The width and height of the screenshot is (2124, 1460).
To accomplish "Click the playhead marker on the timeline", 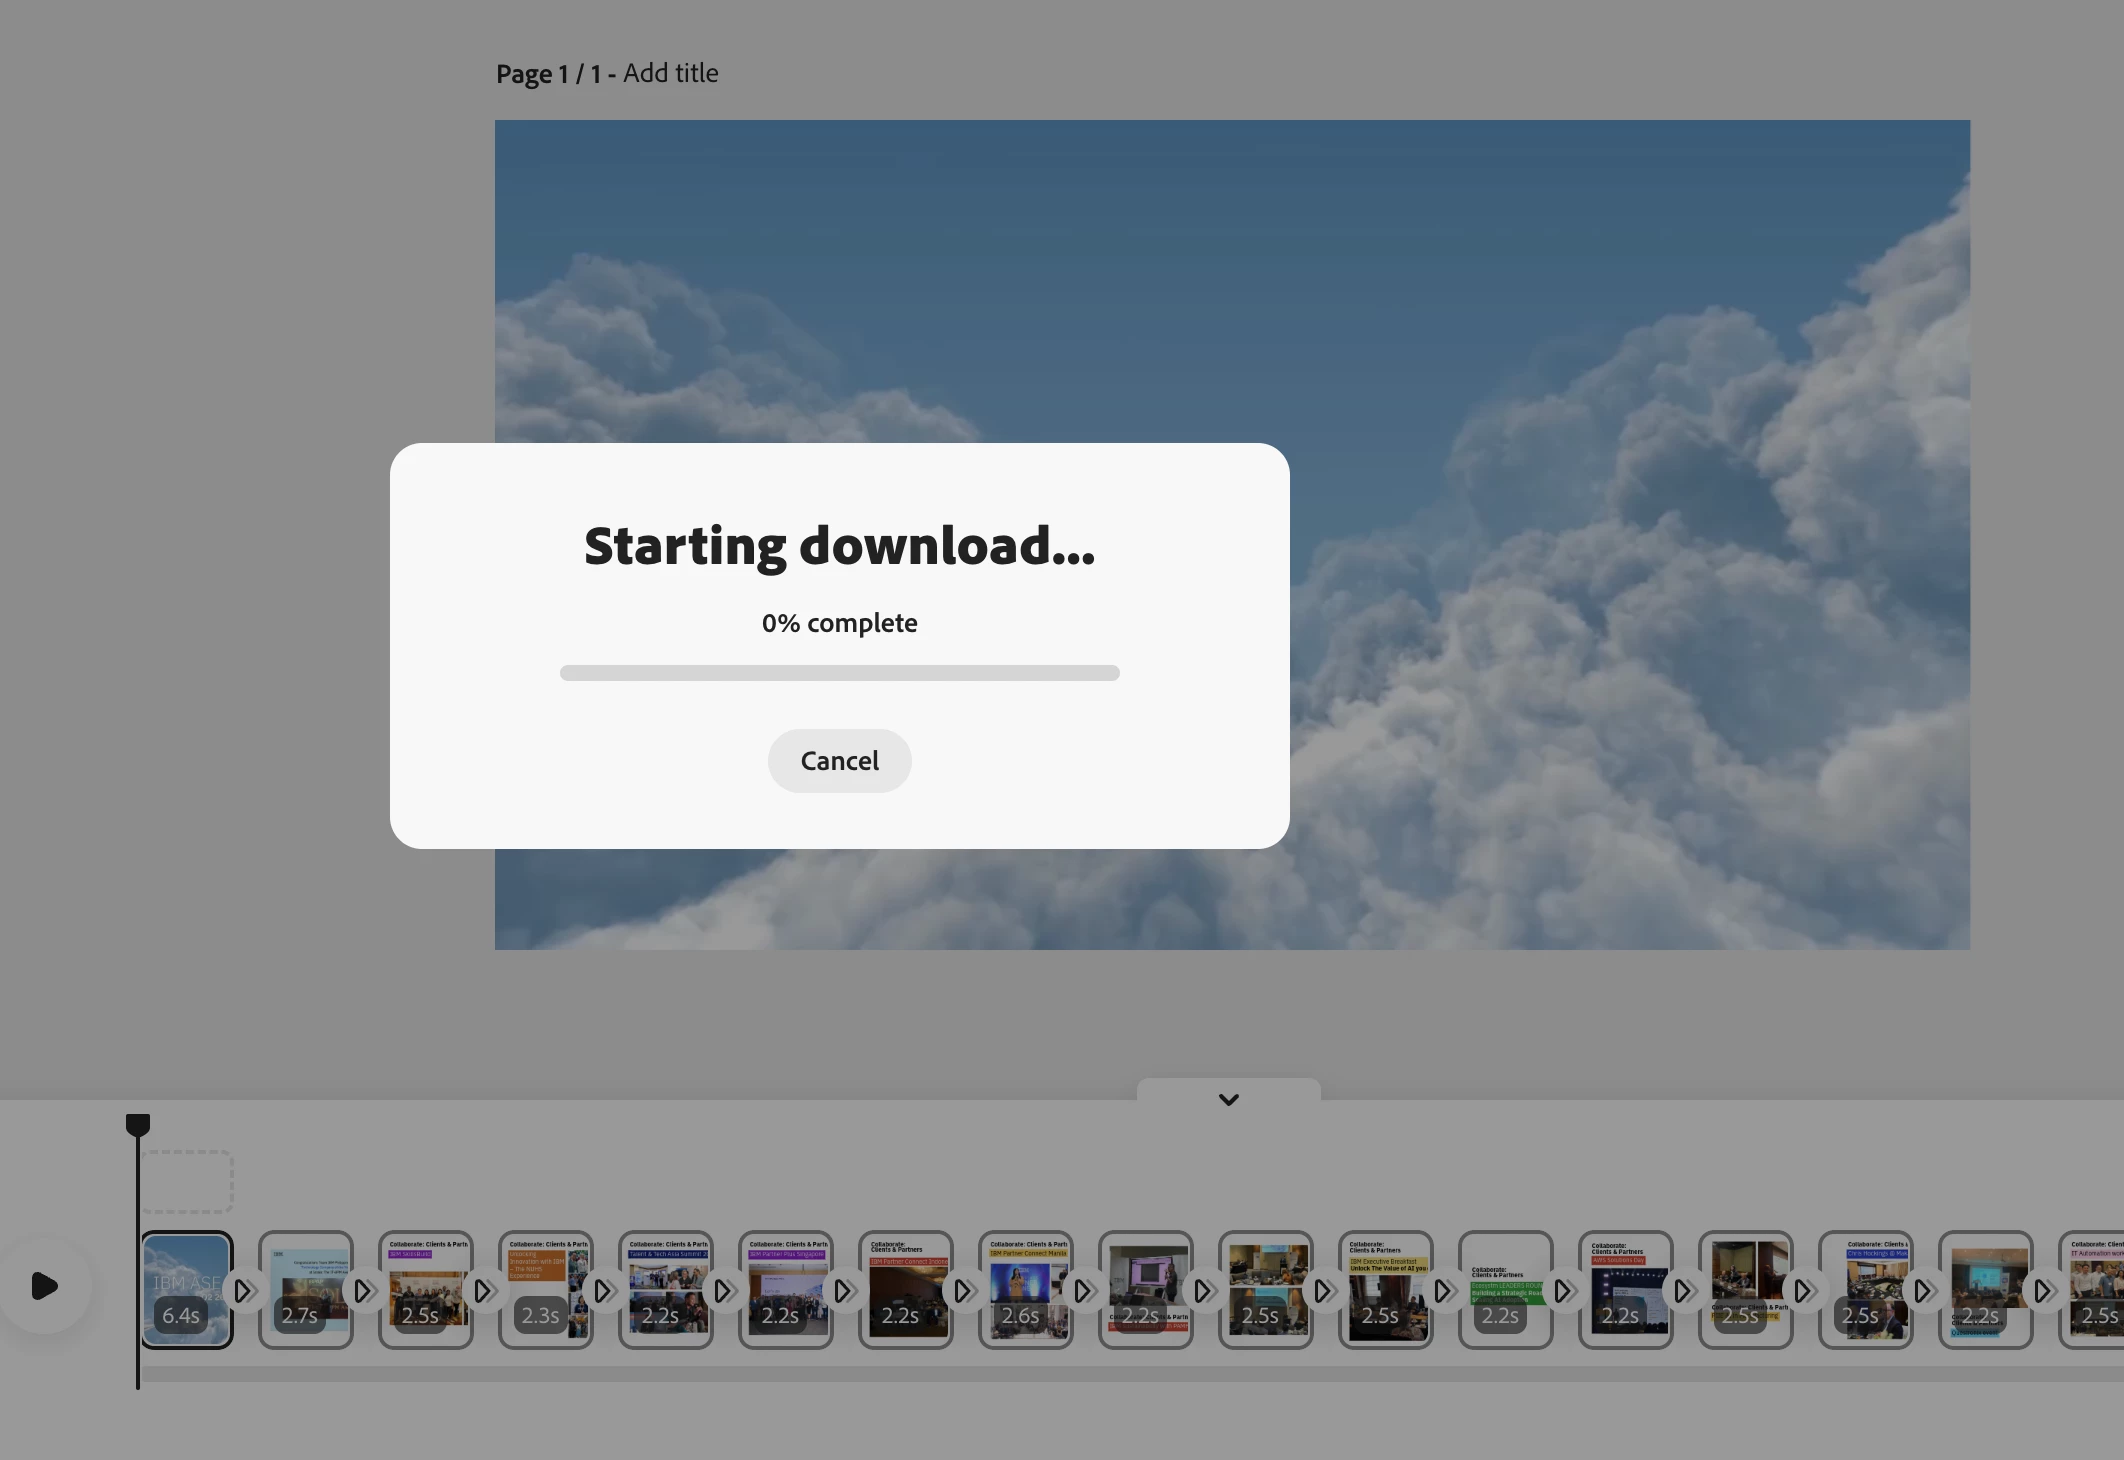I will pos(138,1125).
